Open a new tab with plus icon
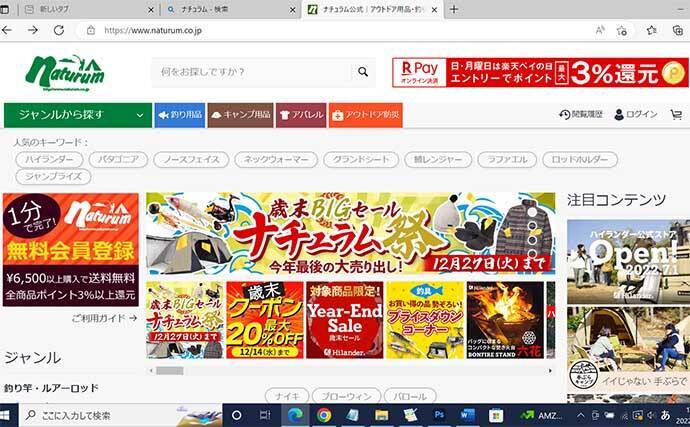The image size is (690, 427). (454, 9)
